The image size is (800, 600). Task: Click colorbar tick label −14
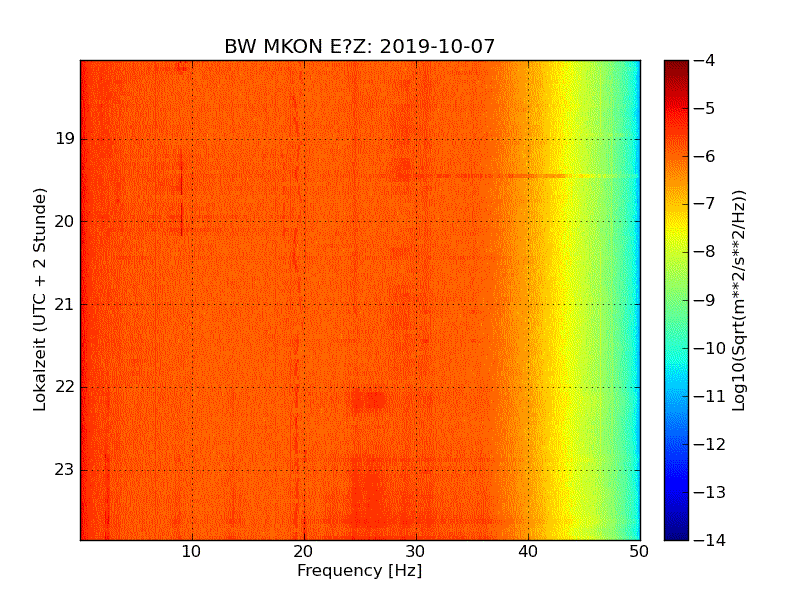[x=710, y=540]
